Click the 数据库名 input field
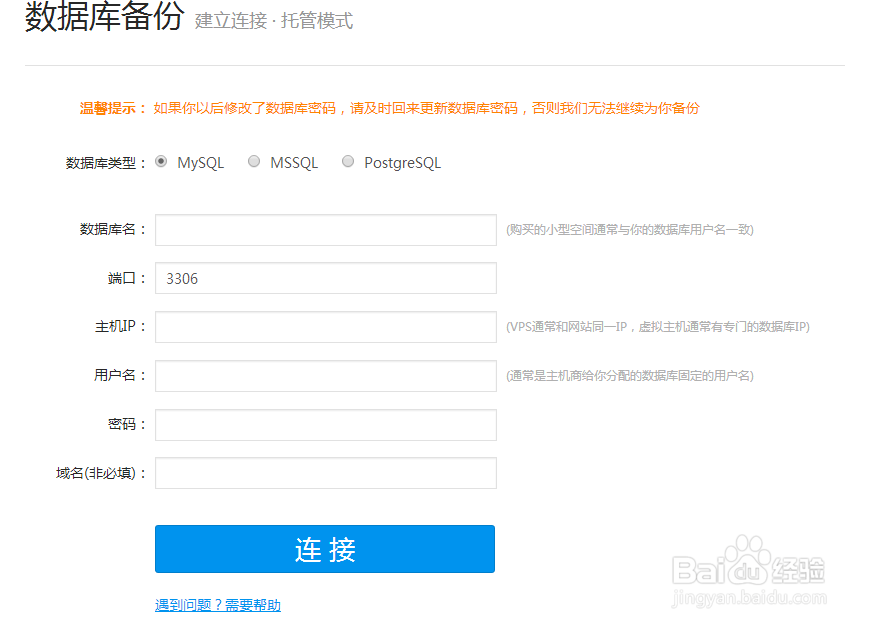Screen dimensions: 877x629 (x=325, y=229)
